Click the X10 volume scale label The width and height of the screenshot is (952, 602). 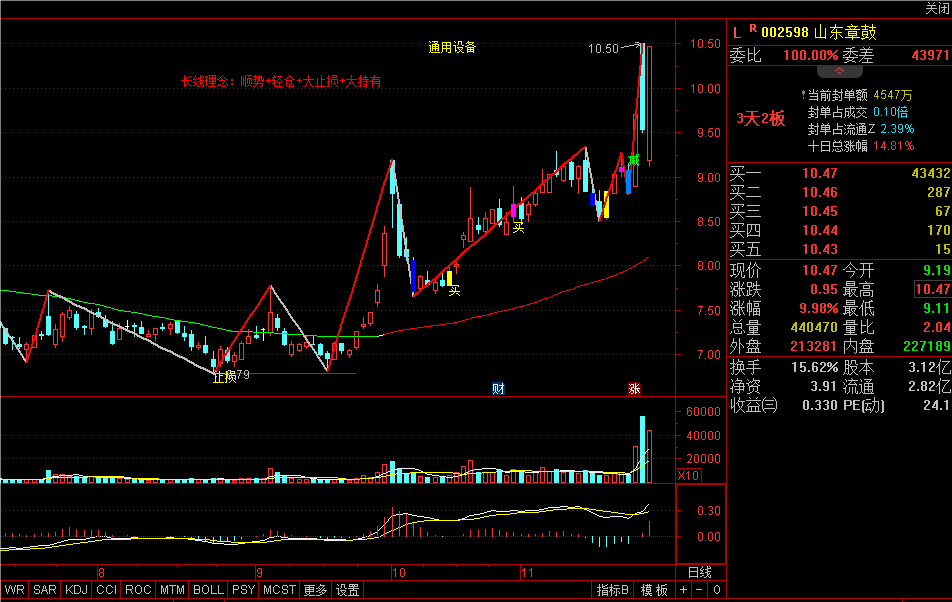tap(688, 475)
